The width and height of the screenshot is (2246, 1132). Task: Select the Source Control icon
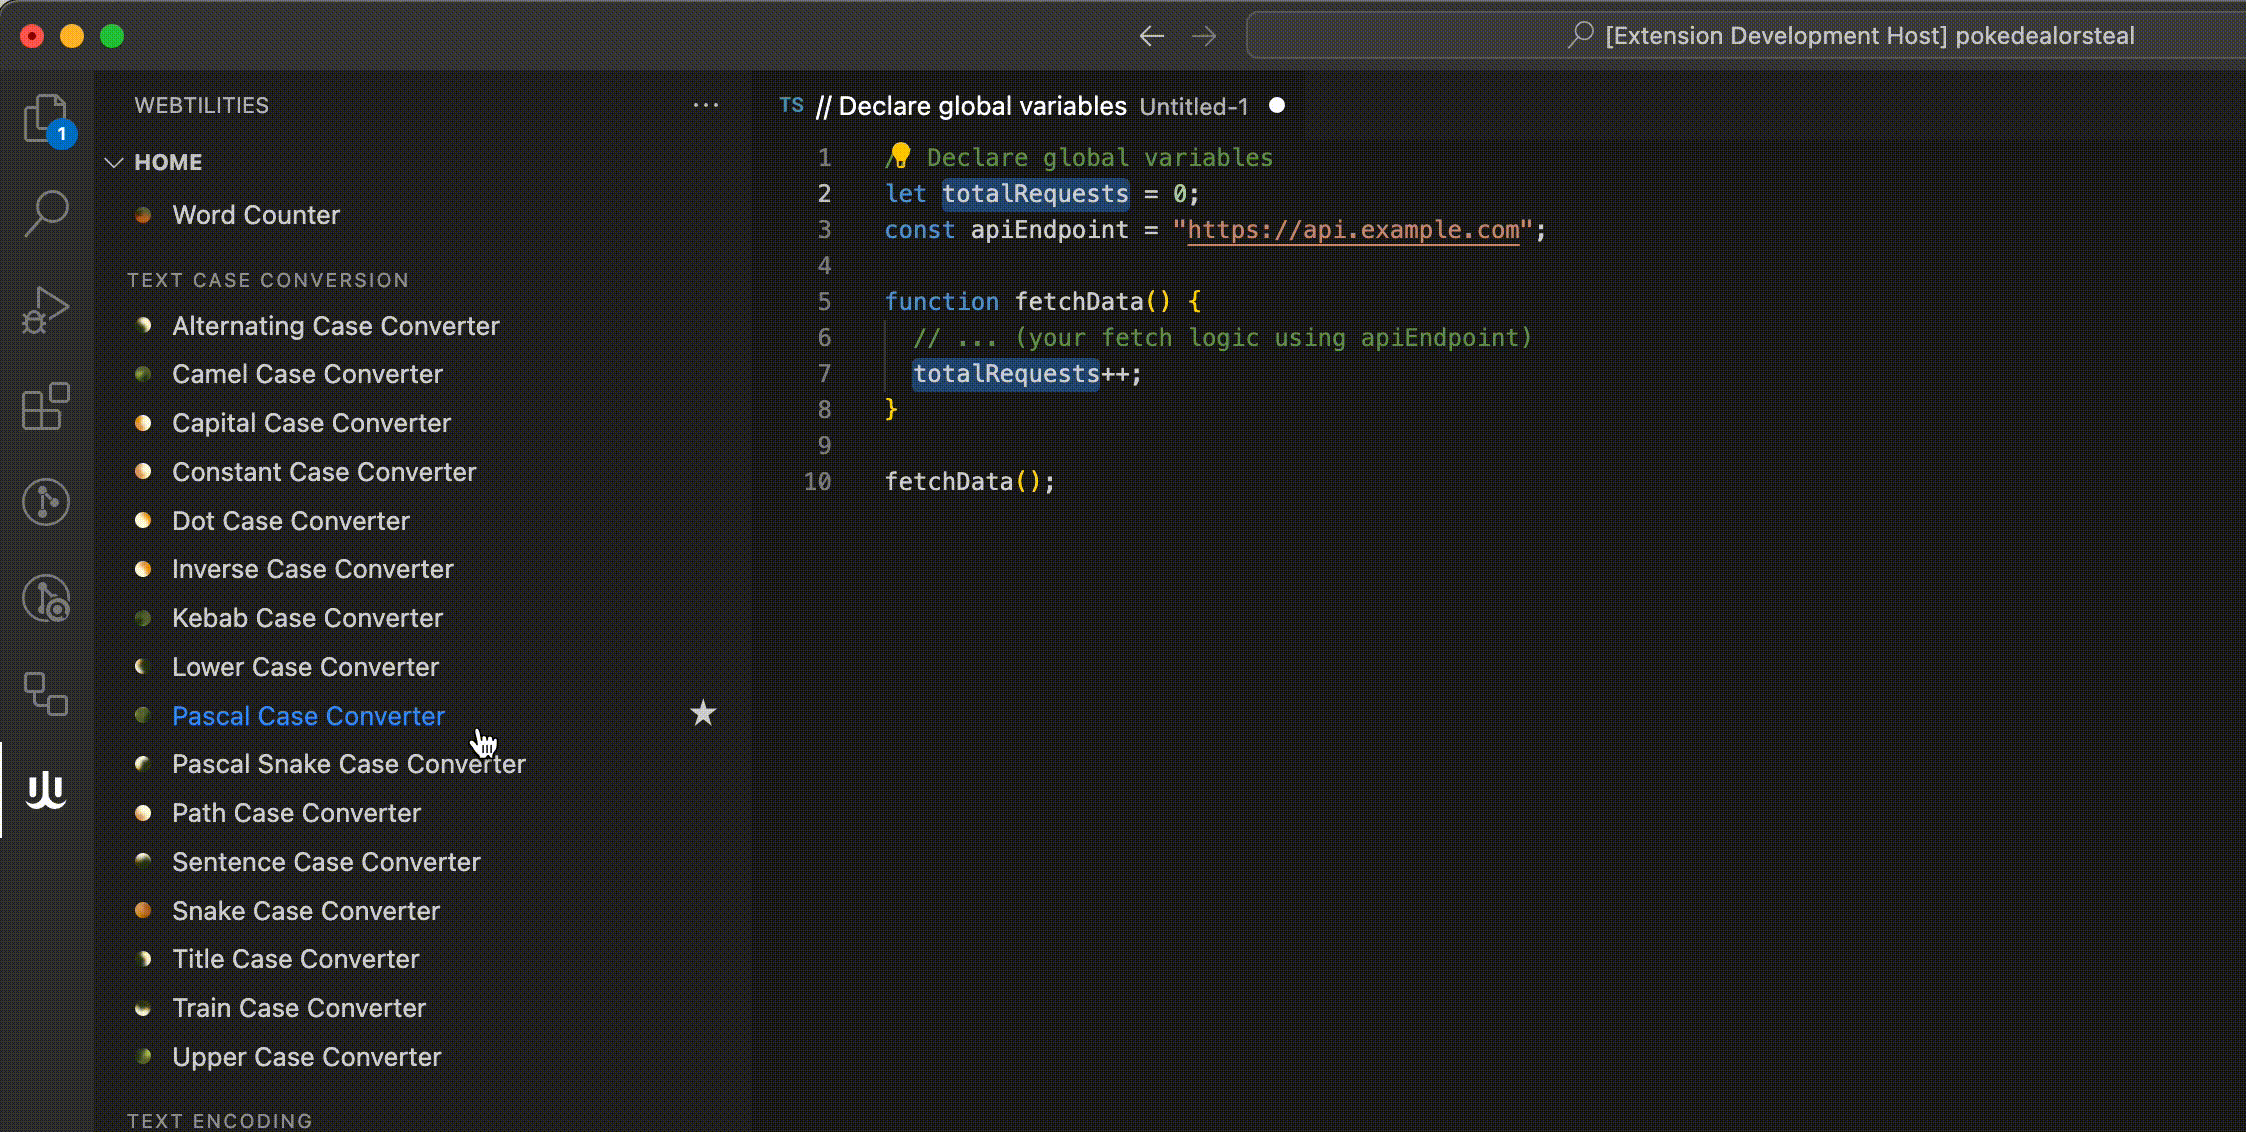click(x=46, y=500)
